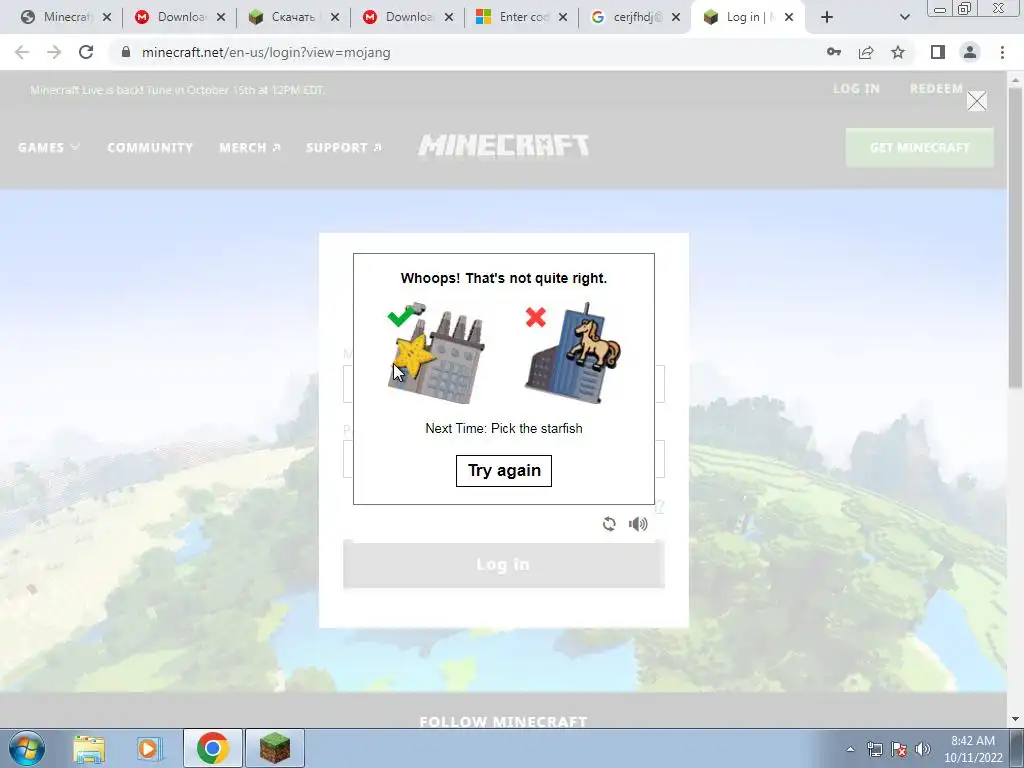Click the greyed Log in button
This screenshot has height=768, width=1024.
tap(504, 564)
